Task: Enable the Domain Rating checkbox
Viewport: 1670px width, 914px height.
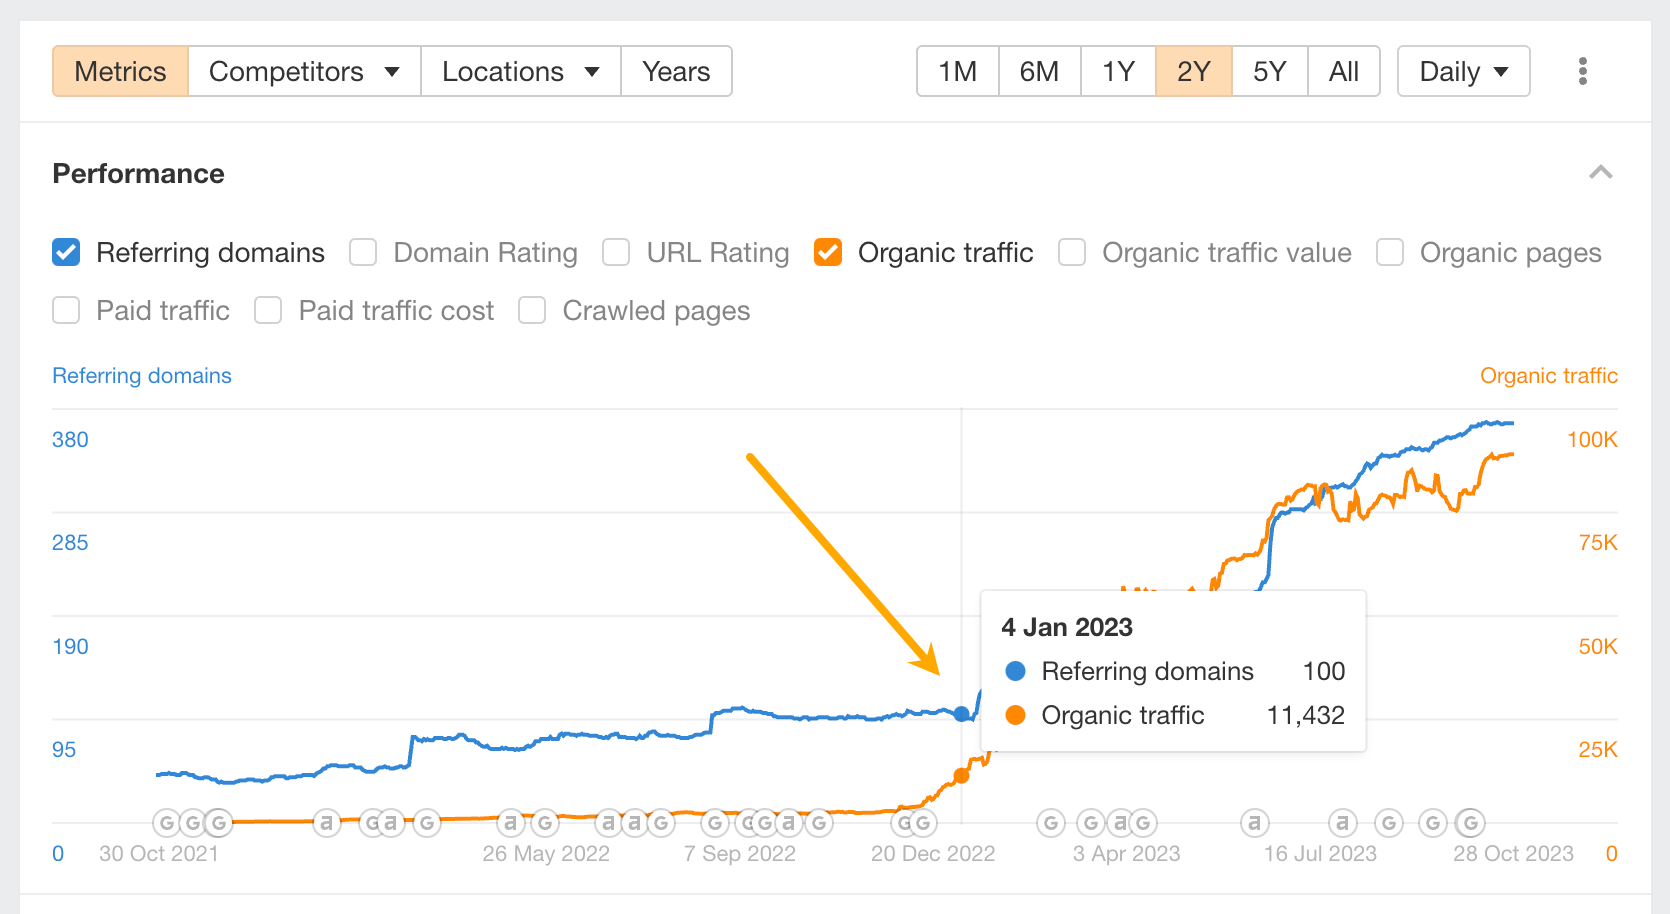Action: pyautogui.click(x=362, y=252)
